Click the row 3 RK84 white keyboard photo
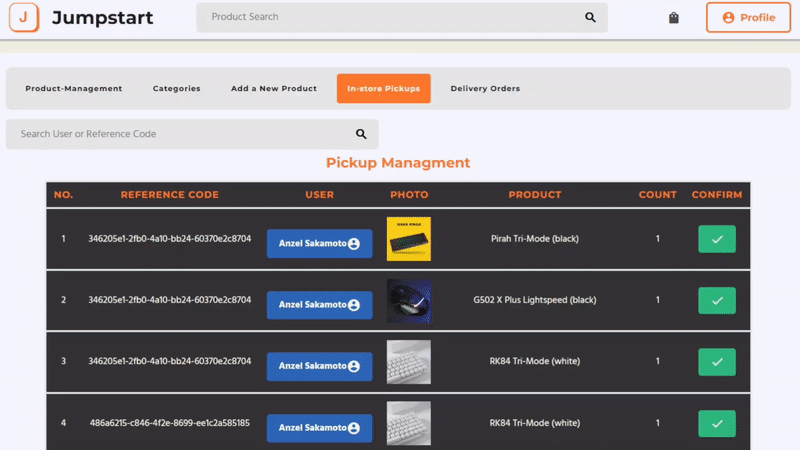800x450 pixels. tap(409, 362)
